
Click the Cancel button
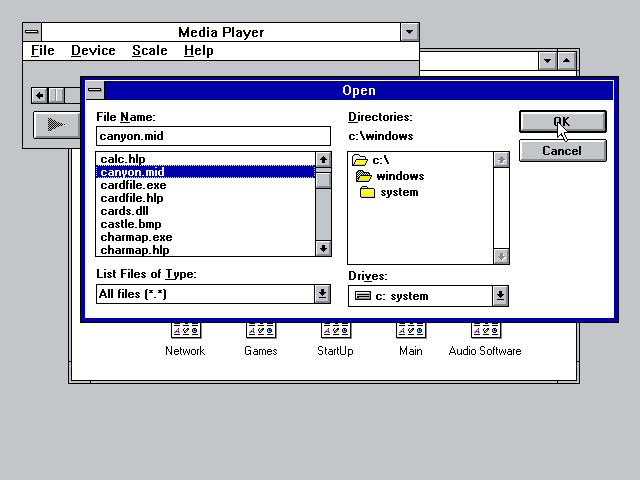pos(563,151)
